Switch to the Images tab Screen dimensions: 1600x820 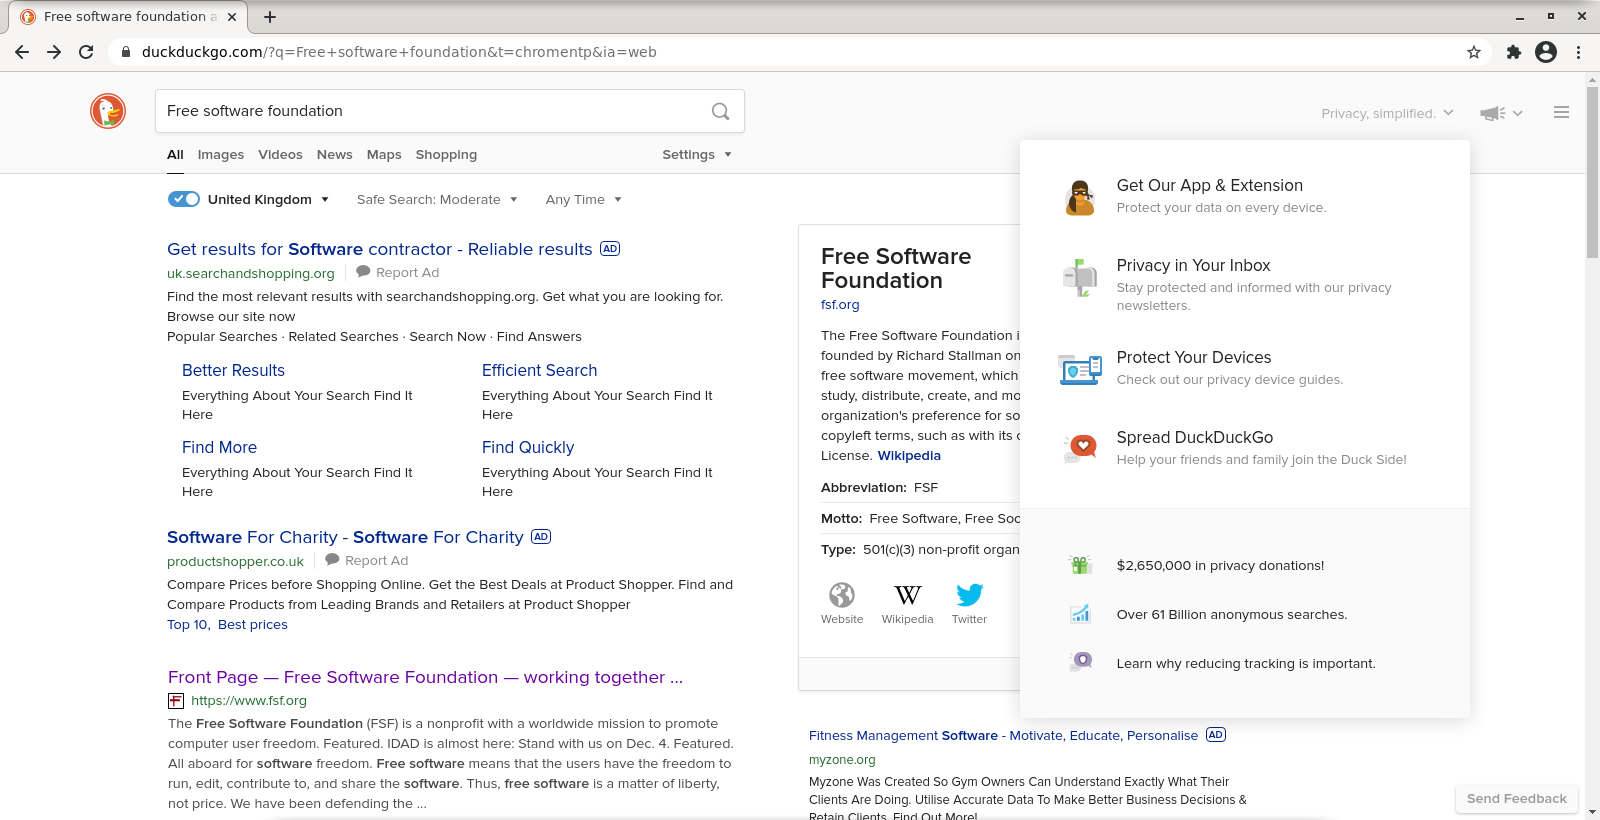pyautogui.click(x=221, y=155)
